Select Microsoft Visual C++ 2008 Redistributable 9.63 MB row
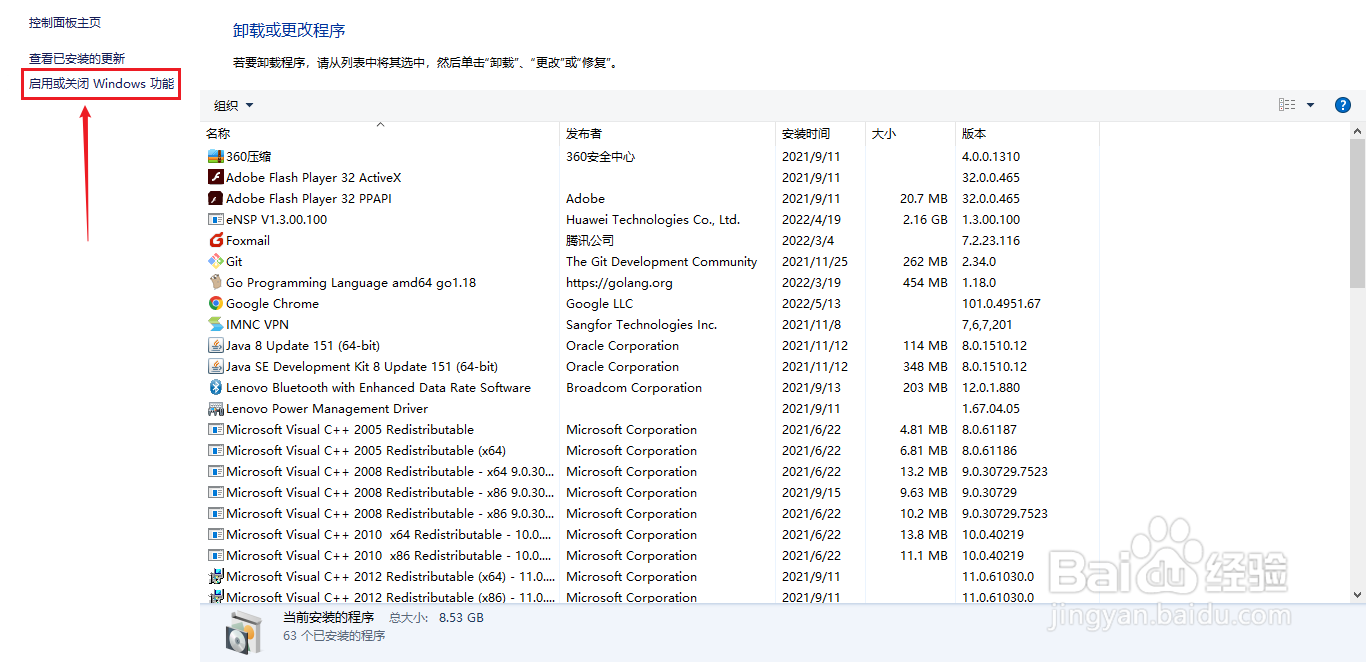 (650, 492)
